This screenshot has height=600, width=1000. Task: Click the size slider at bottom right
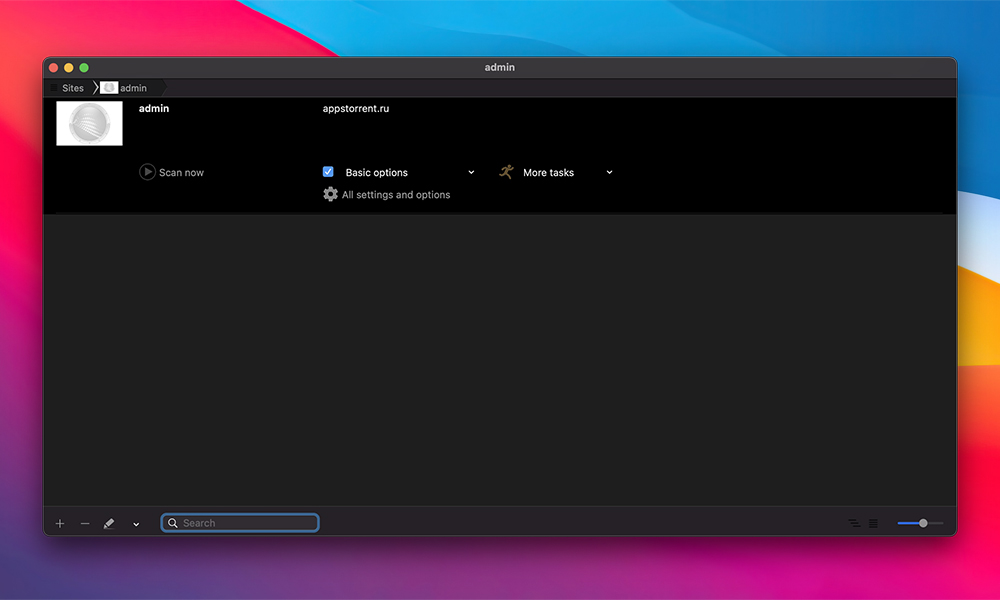920,523
